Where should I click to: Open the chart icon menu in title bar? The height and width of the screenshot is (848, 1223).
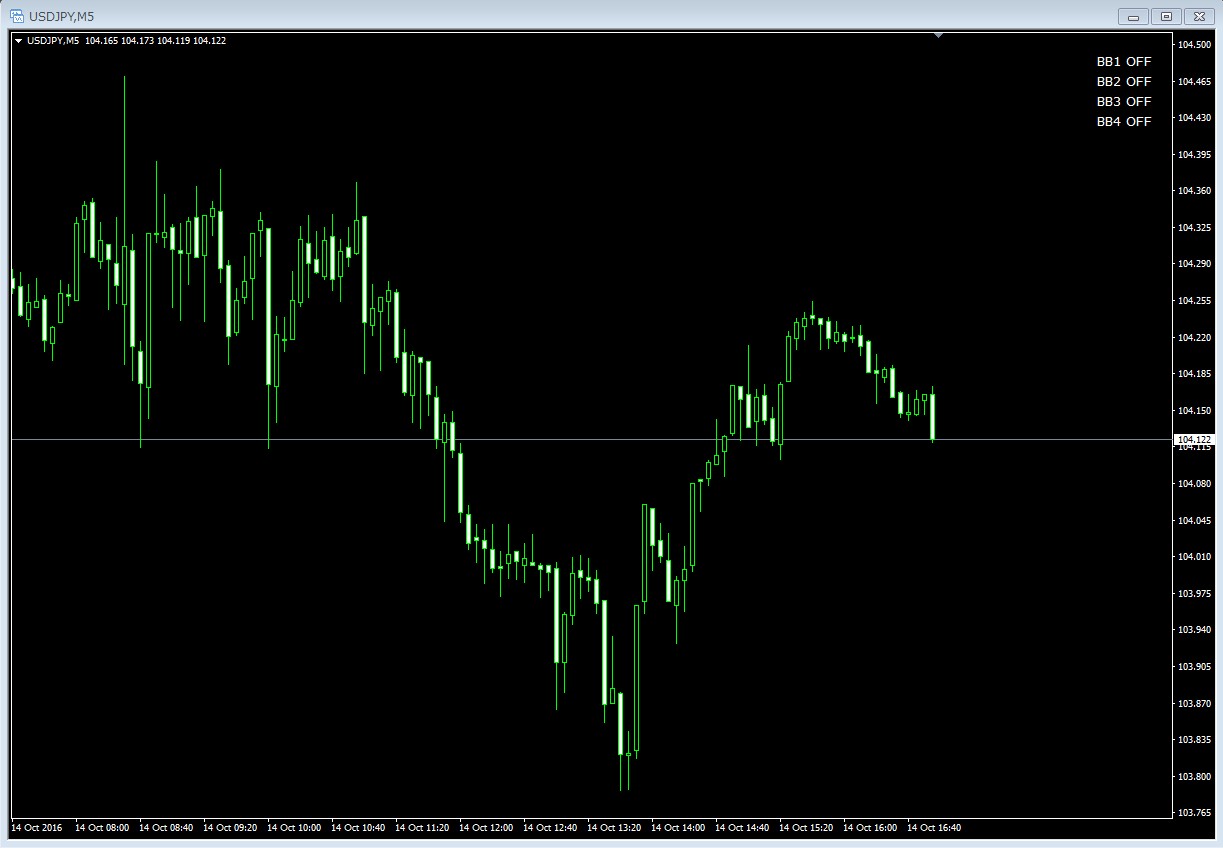point(17,15)
